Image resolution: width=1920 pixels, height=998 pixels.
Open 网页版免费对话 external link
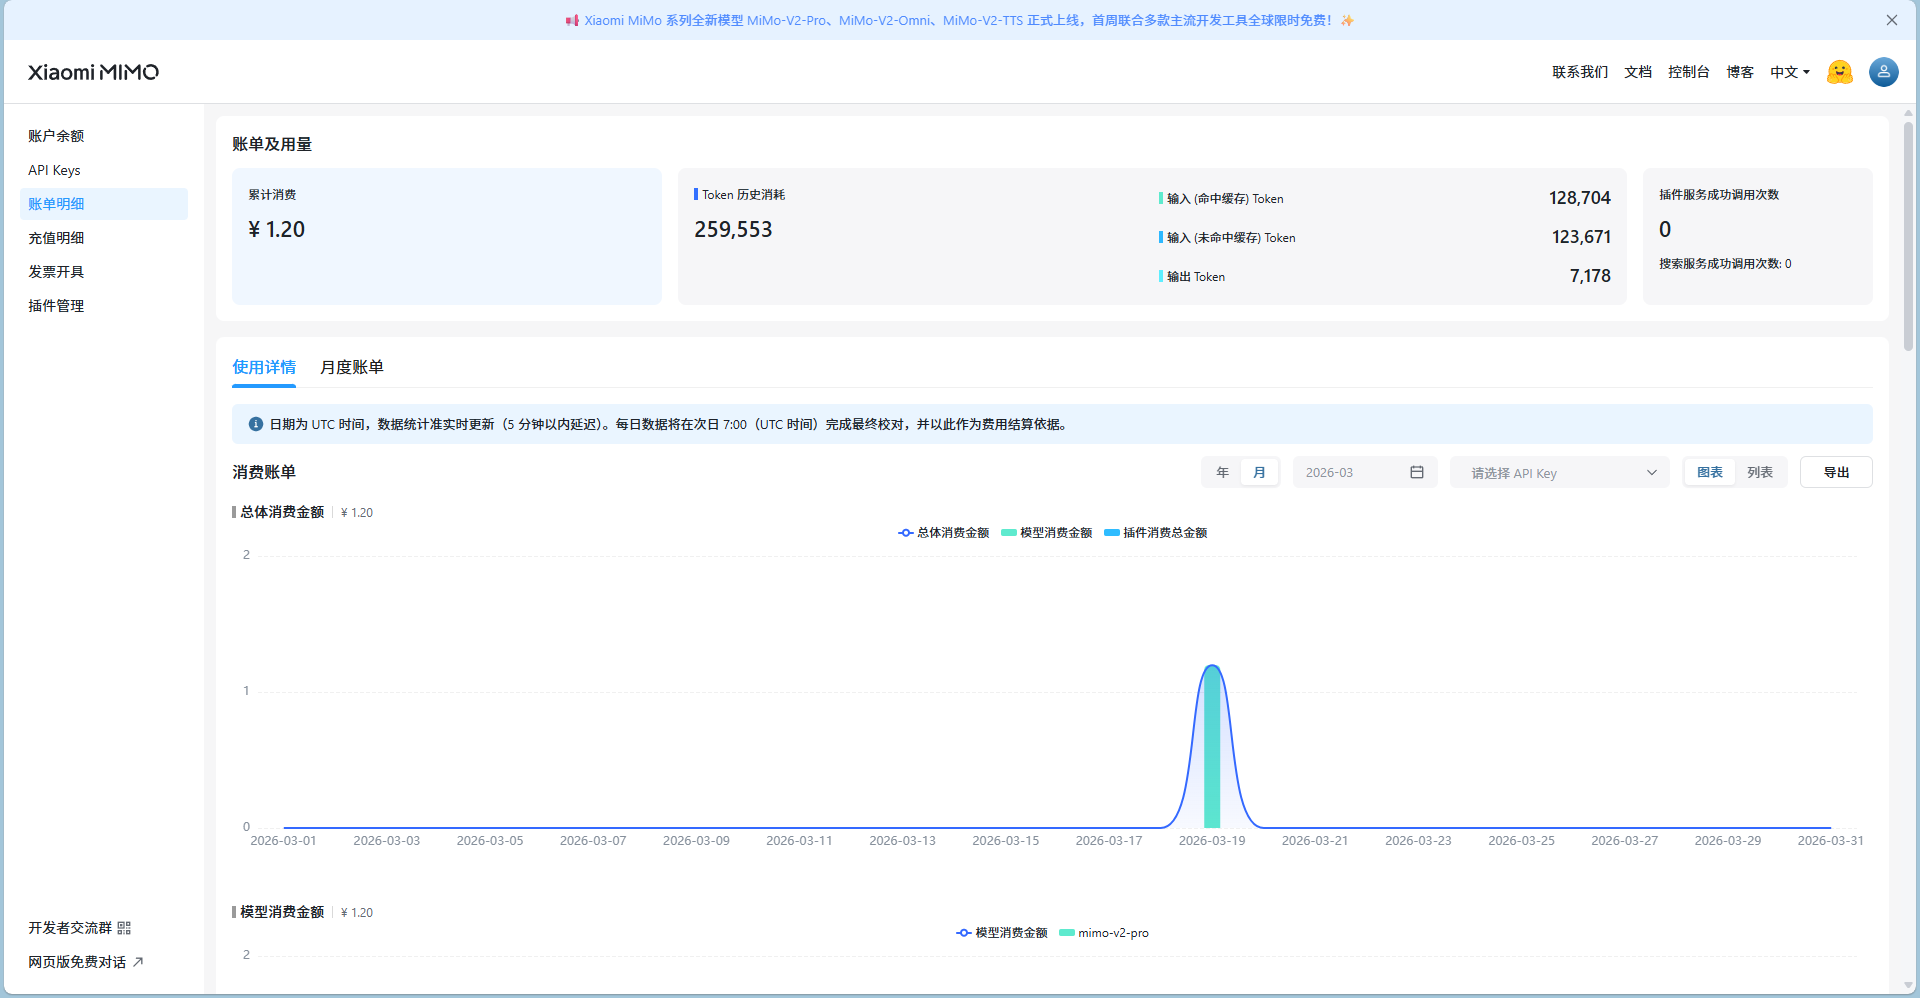(86, 962)
